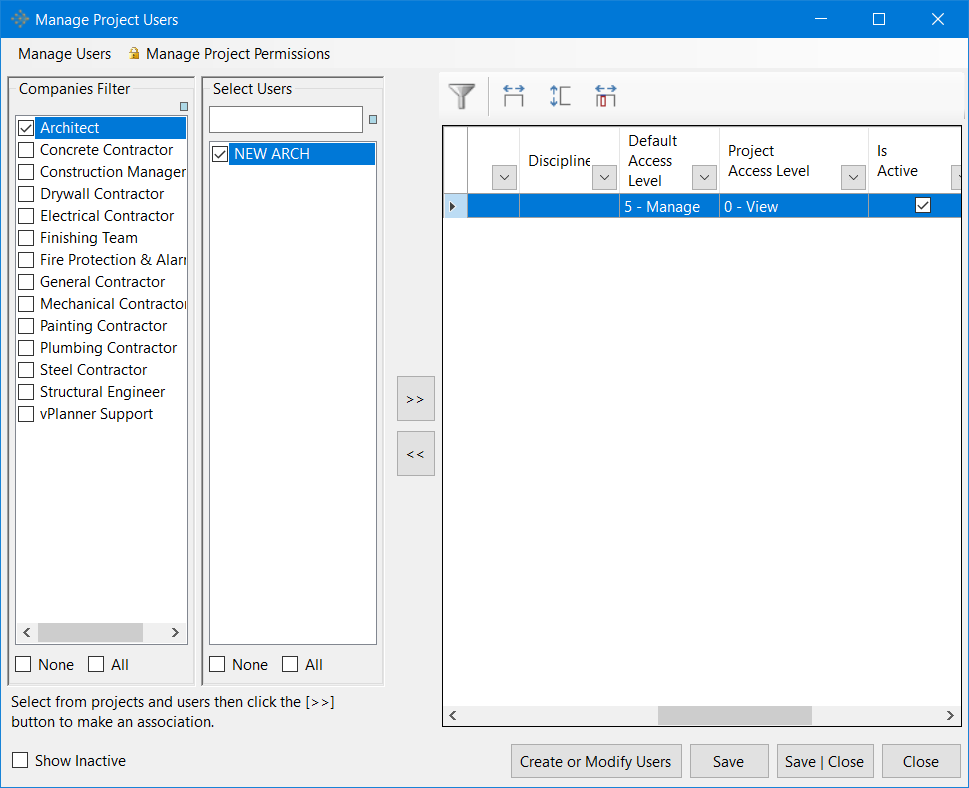The image size is (969, 788).
Task: Open the Default Access Level dropdown
Action: point(704,177)
